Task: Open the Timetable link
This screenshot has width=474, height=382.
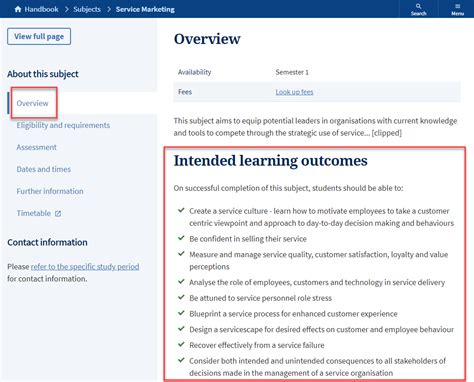Action: pos(34,213)
